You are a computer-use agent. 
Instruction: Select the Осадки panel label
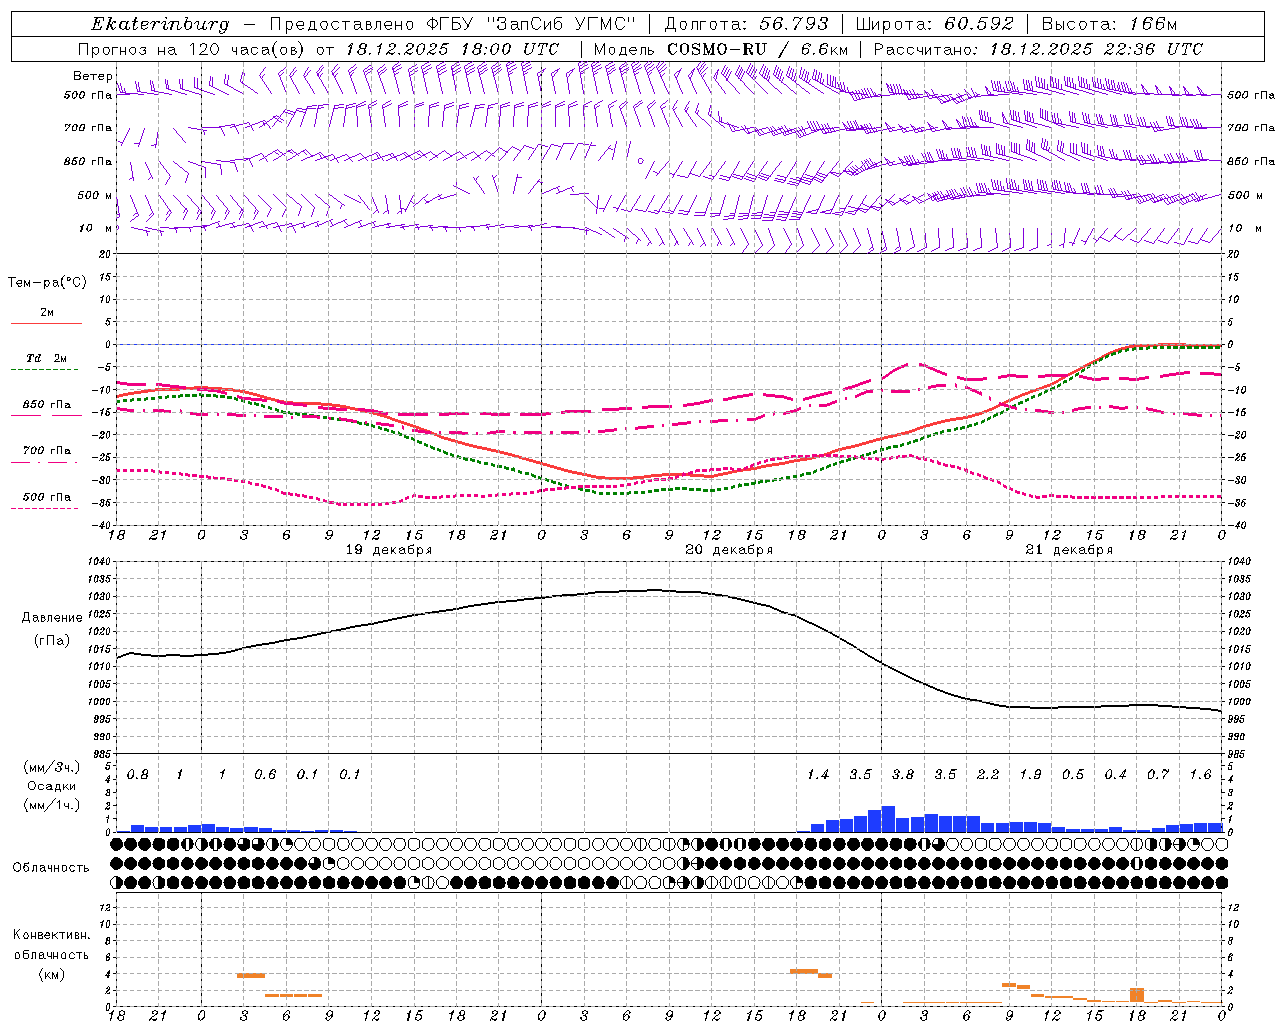coord(51,786)
